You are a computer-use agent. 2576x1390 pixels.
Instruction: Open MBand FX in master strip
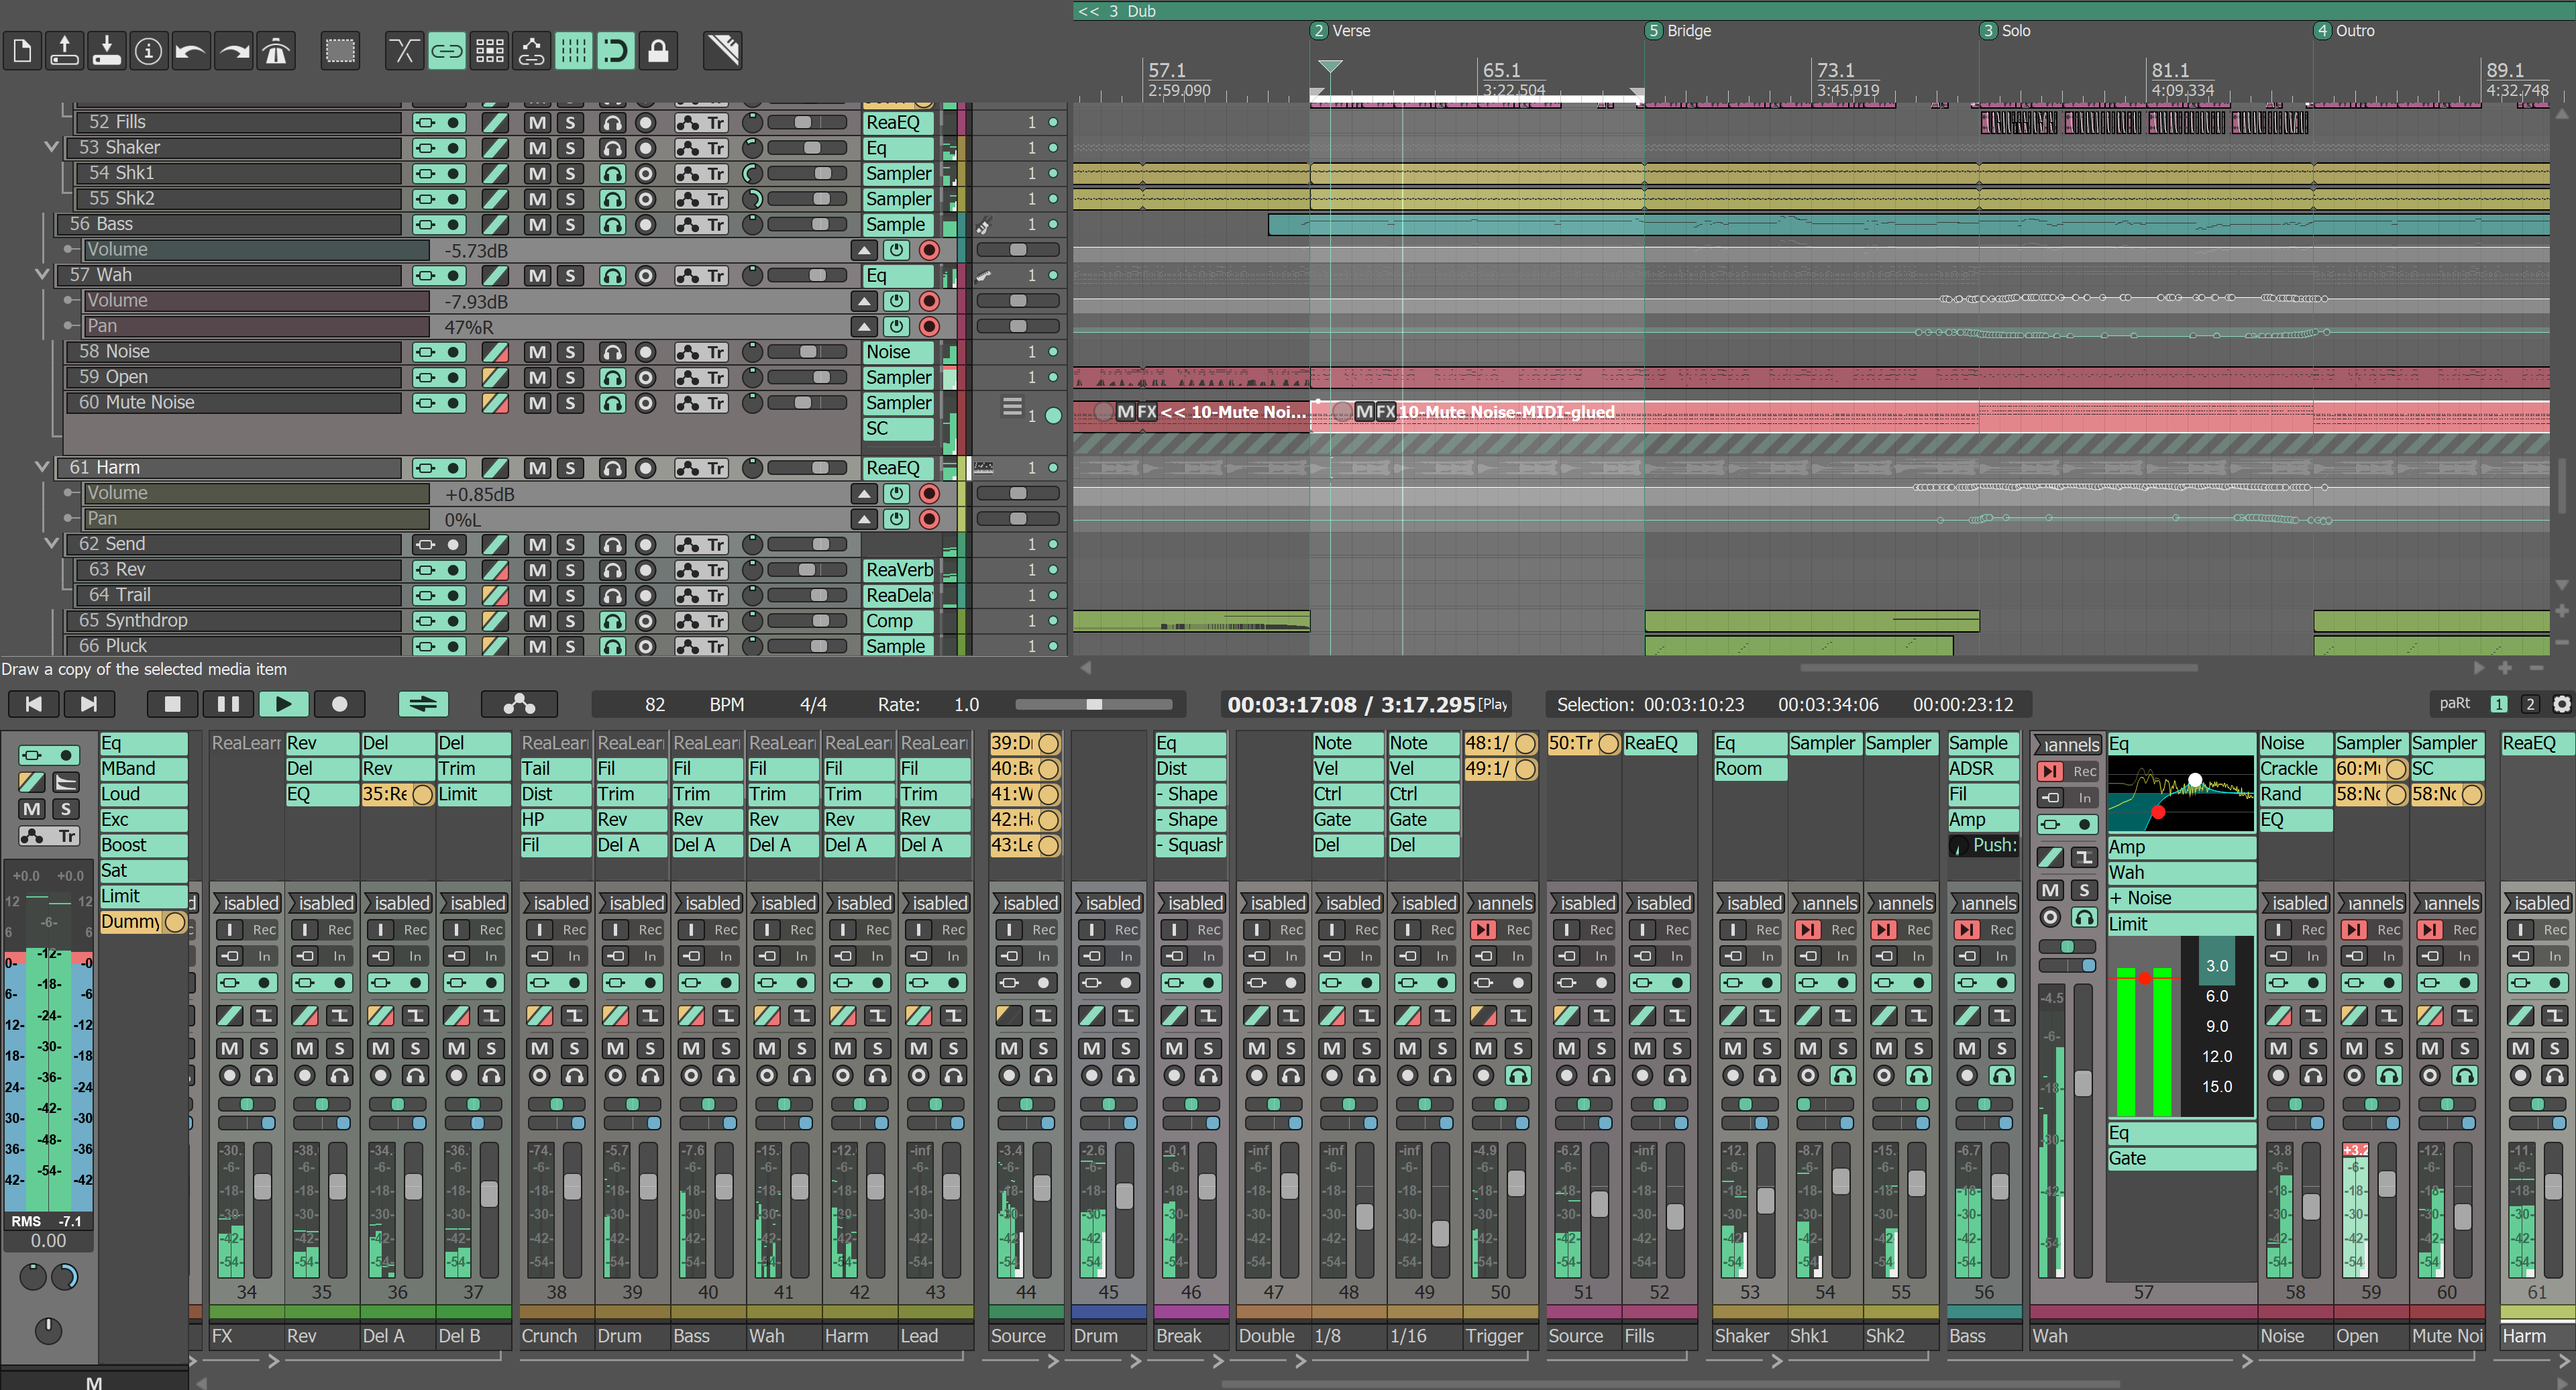[143, 768]
